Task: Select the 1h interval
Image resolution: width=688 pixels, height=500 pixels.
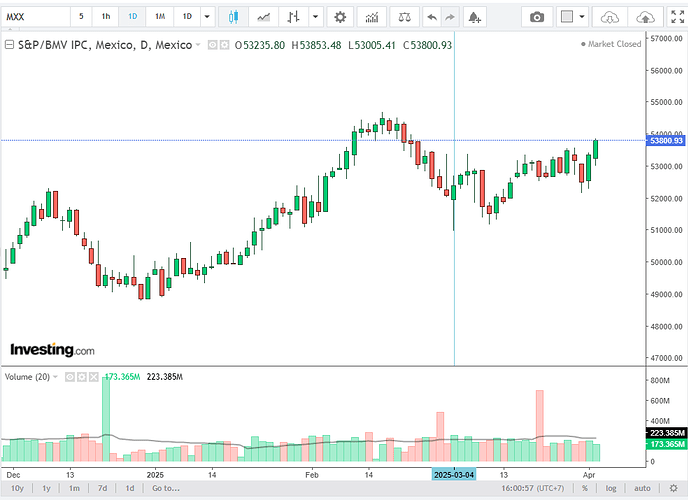Action: [x=106, y=17]
